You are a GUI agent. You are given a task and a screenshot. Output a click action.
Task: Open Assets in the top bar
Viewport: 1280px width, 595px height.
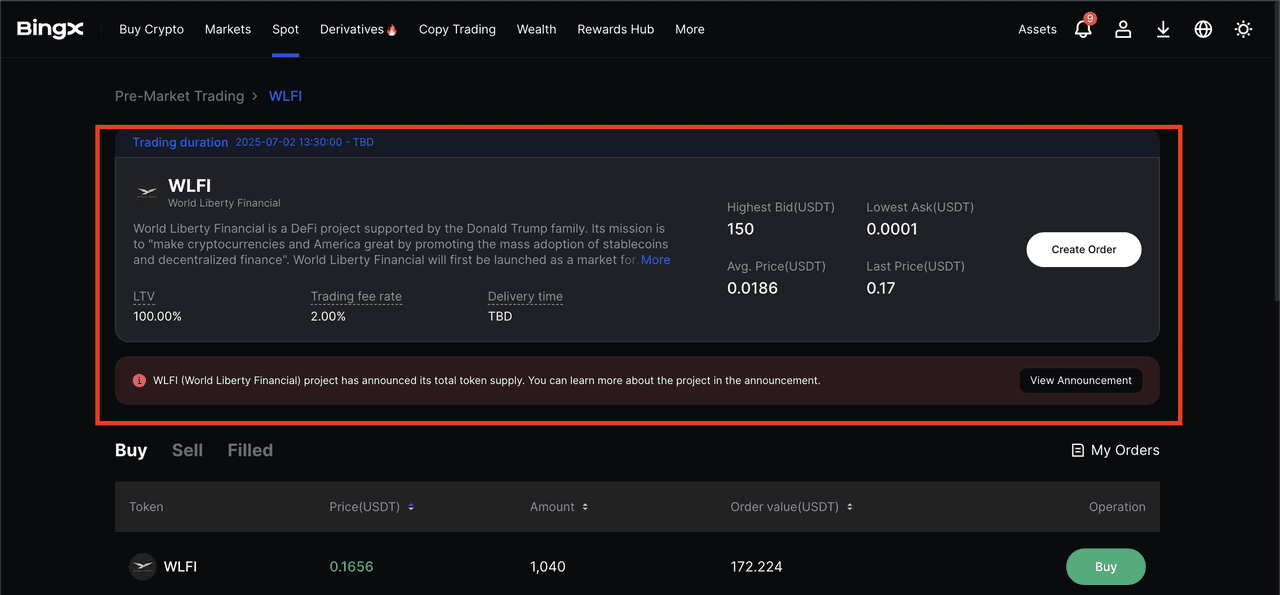click(x=1037, y=29)
